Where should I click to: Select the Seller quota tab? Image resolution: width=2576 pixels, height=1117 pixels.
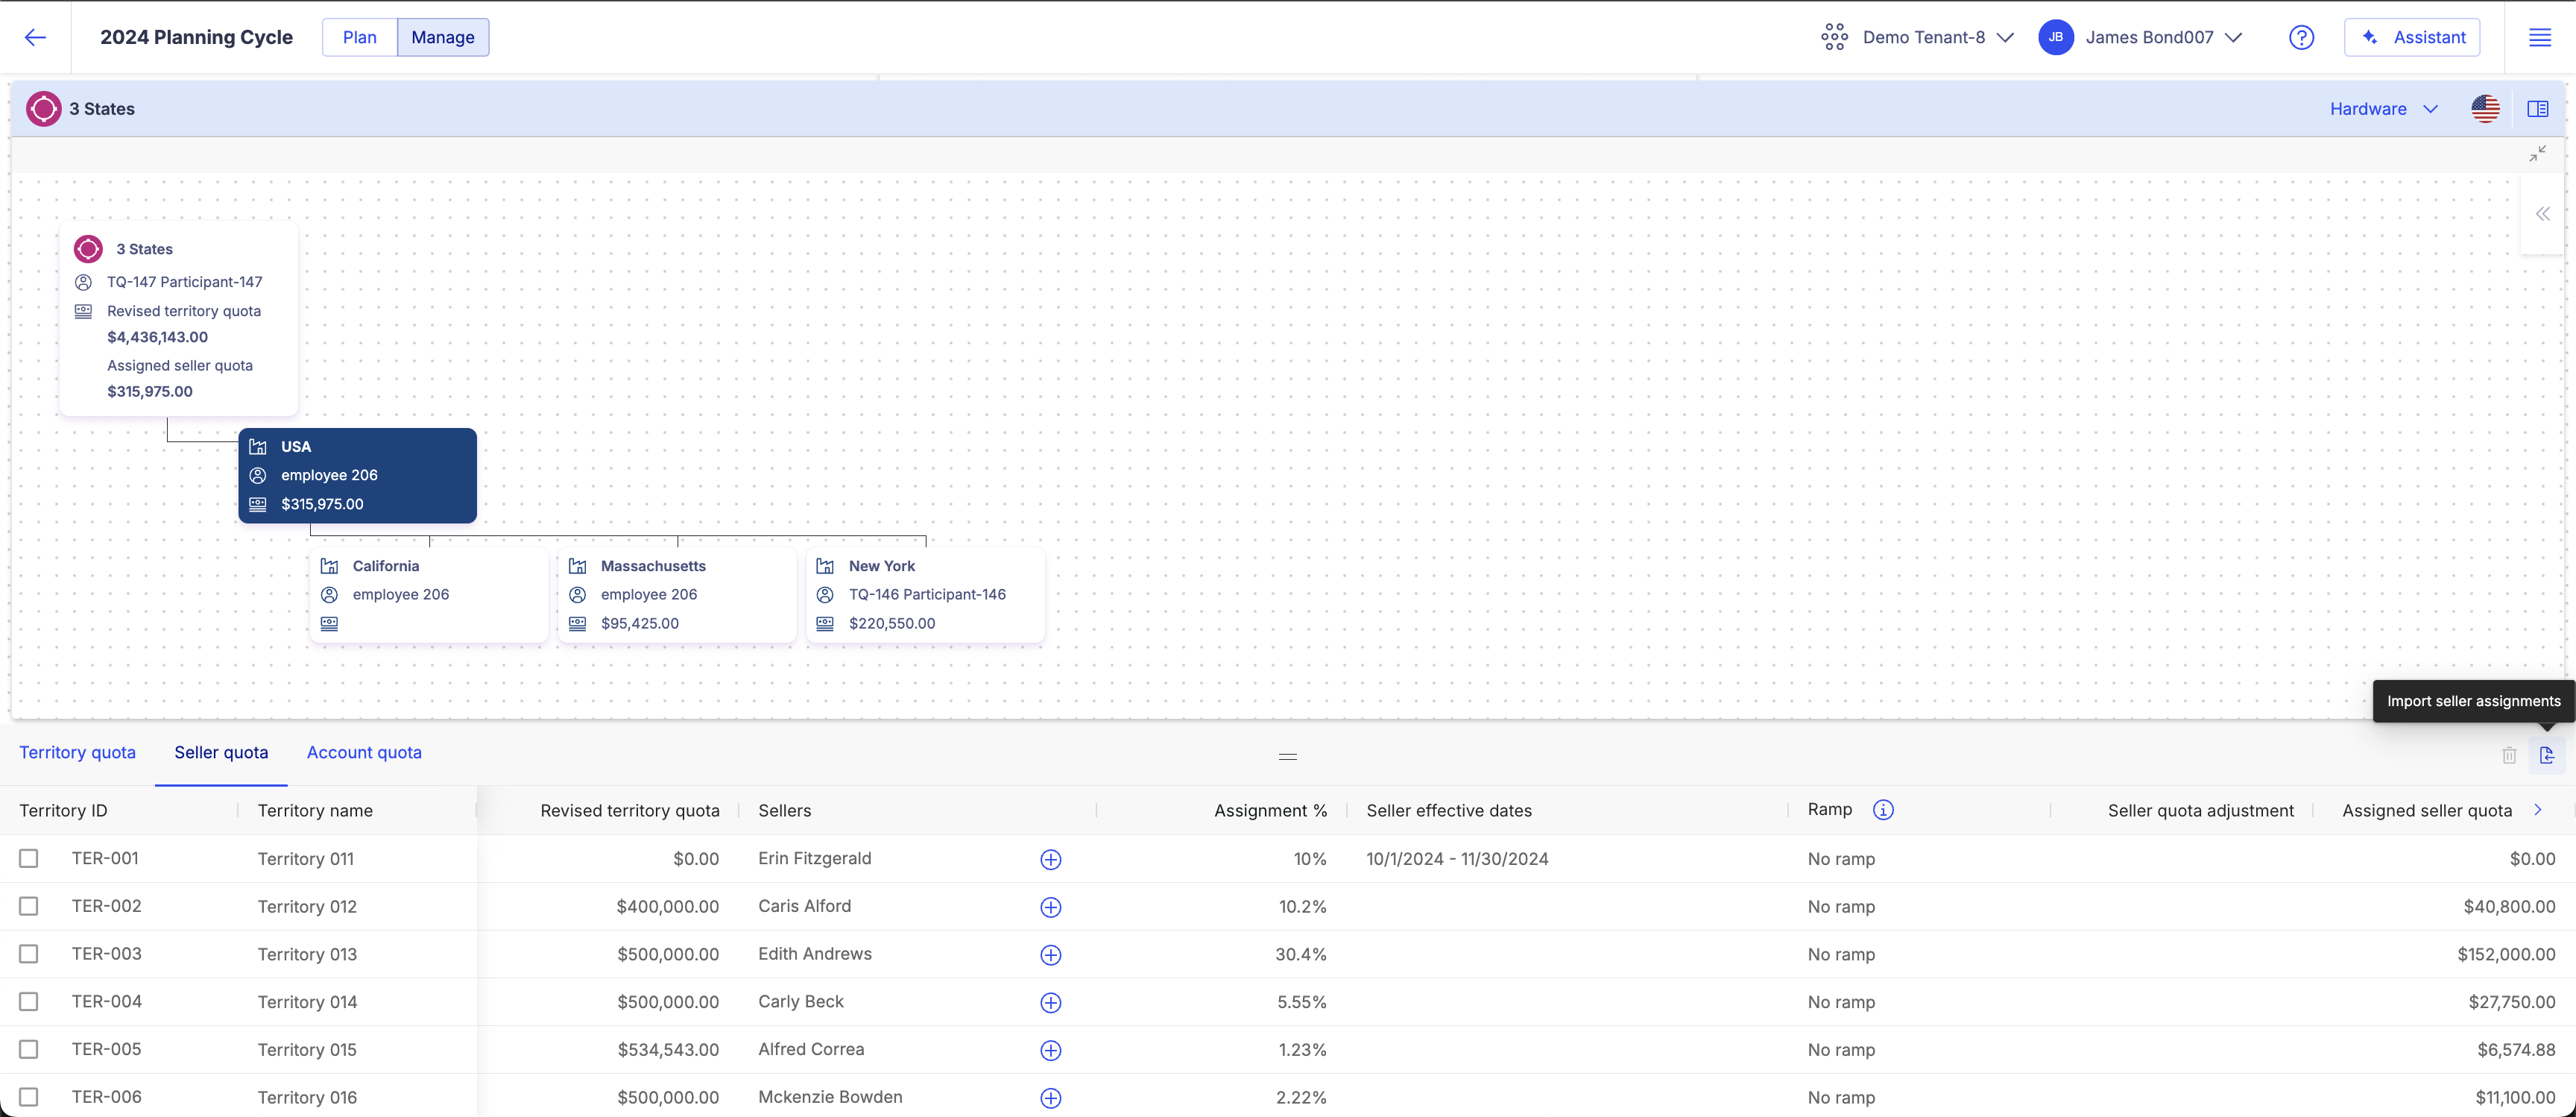coord(221,752)
